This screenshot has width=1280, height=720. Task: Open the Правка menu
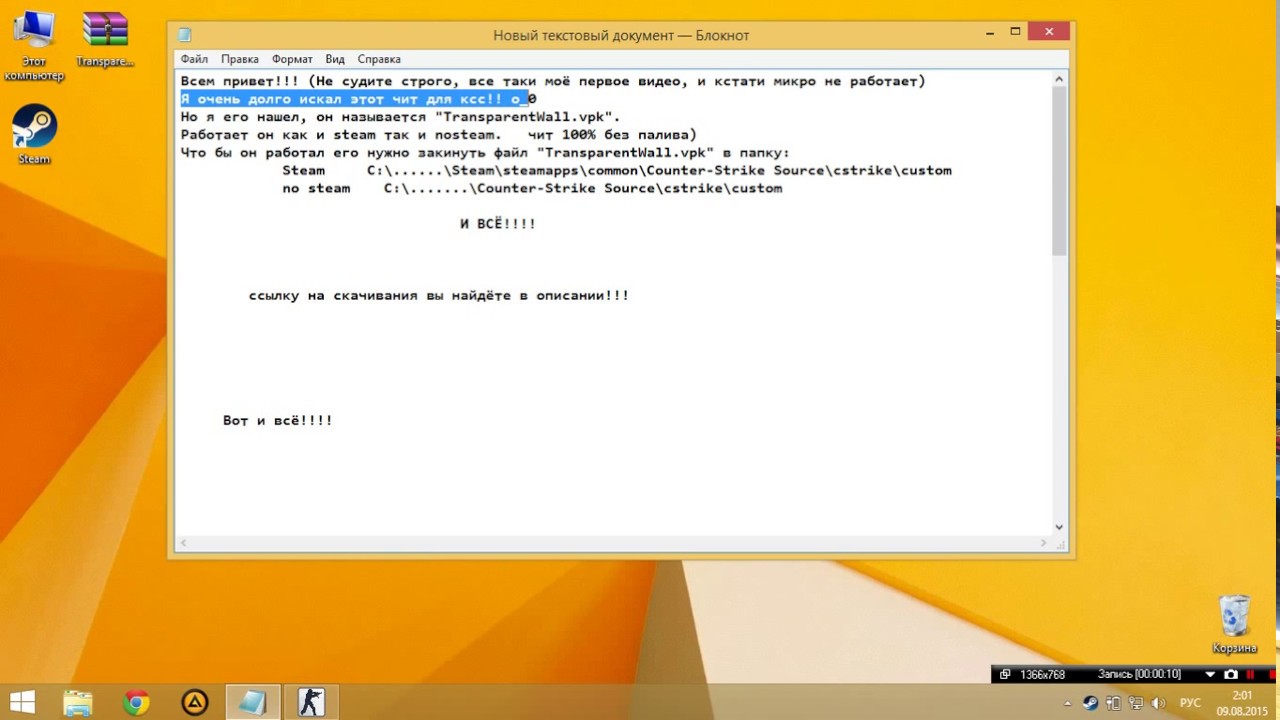(240, 59)
